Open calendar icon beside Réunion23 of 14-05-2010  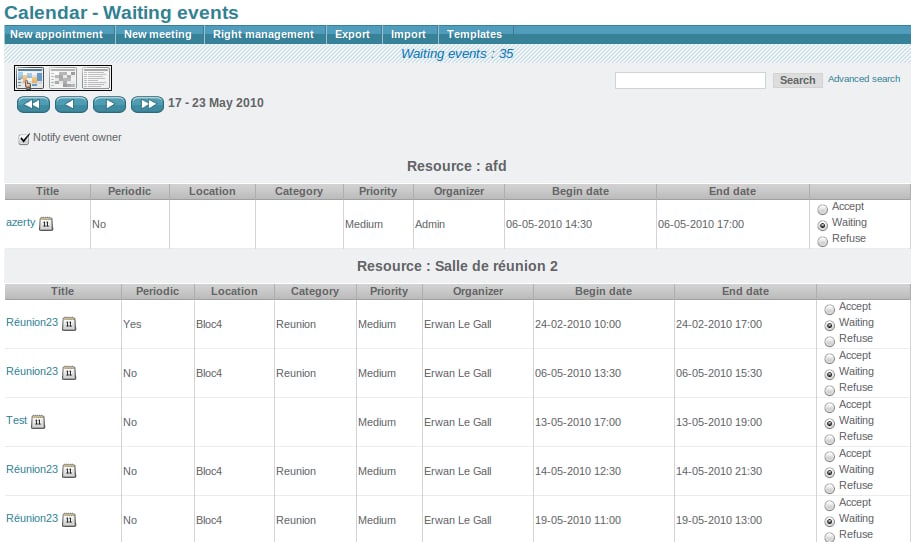pos(69,470)
